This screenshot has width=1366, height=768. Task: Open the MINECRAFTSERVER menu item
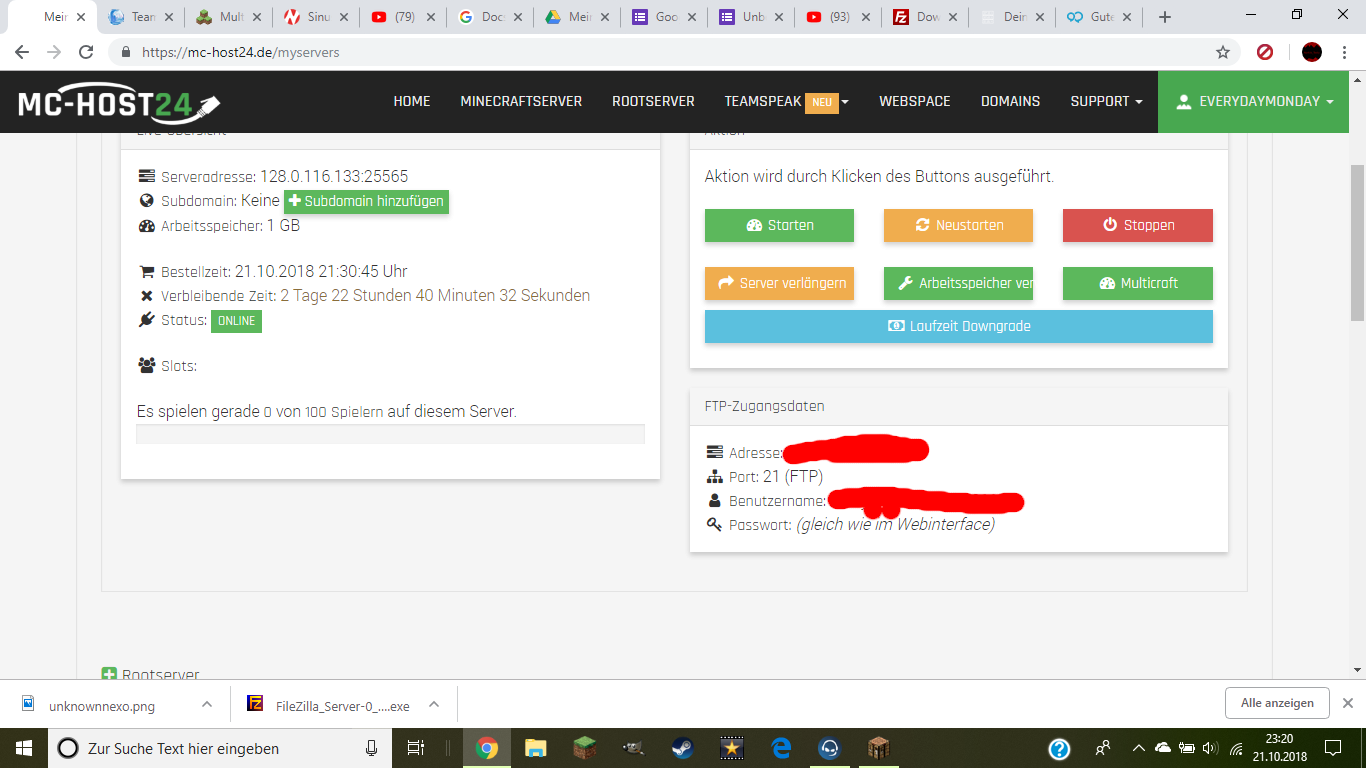click(521, 101)
